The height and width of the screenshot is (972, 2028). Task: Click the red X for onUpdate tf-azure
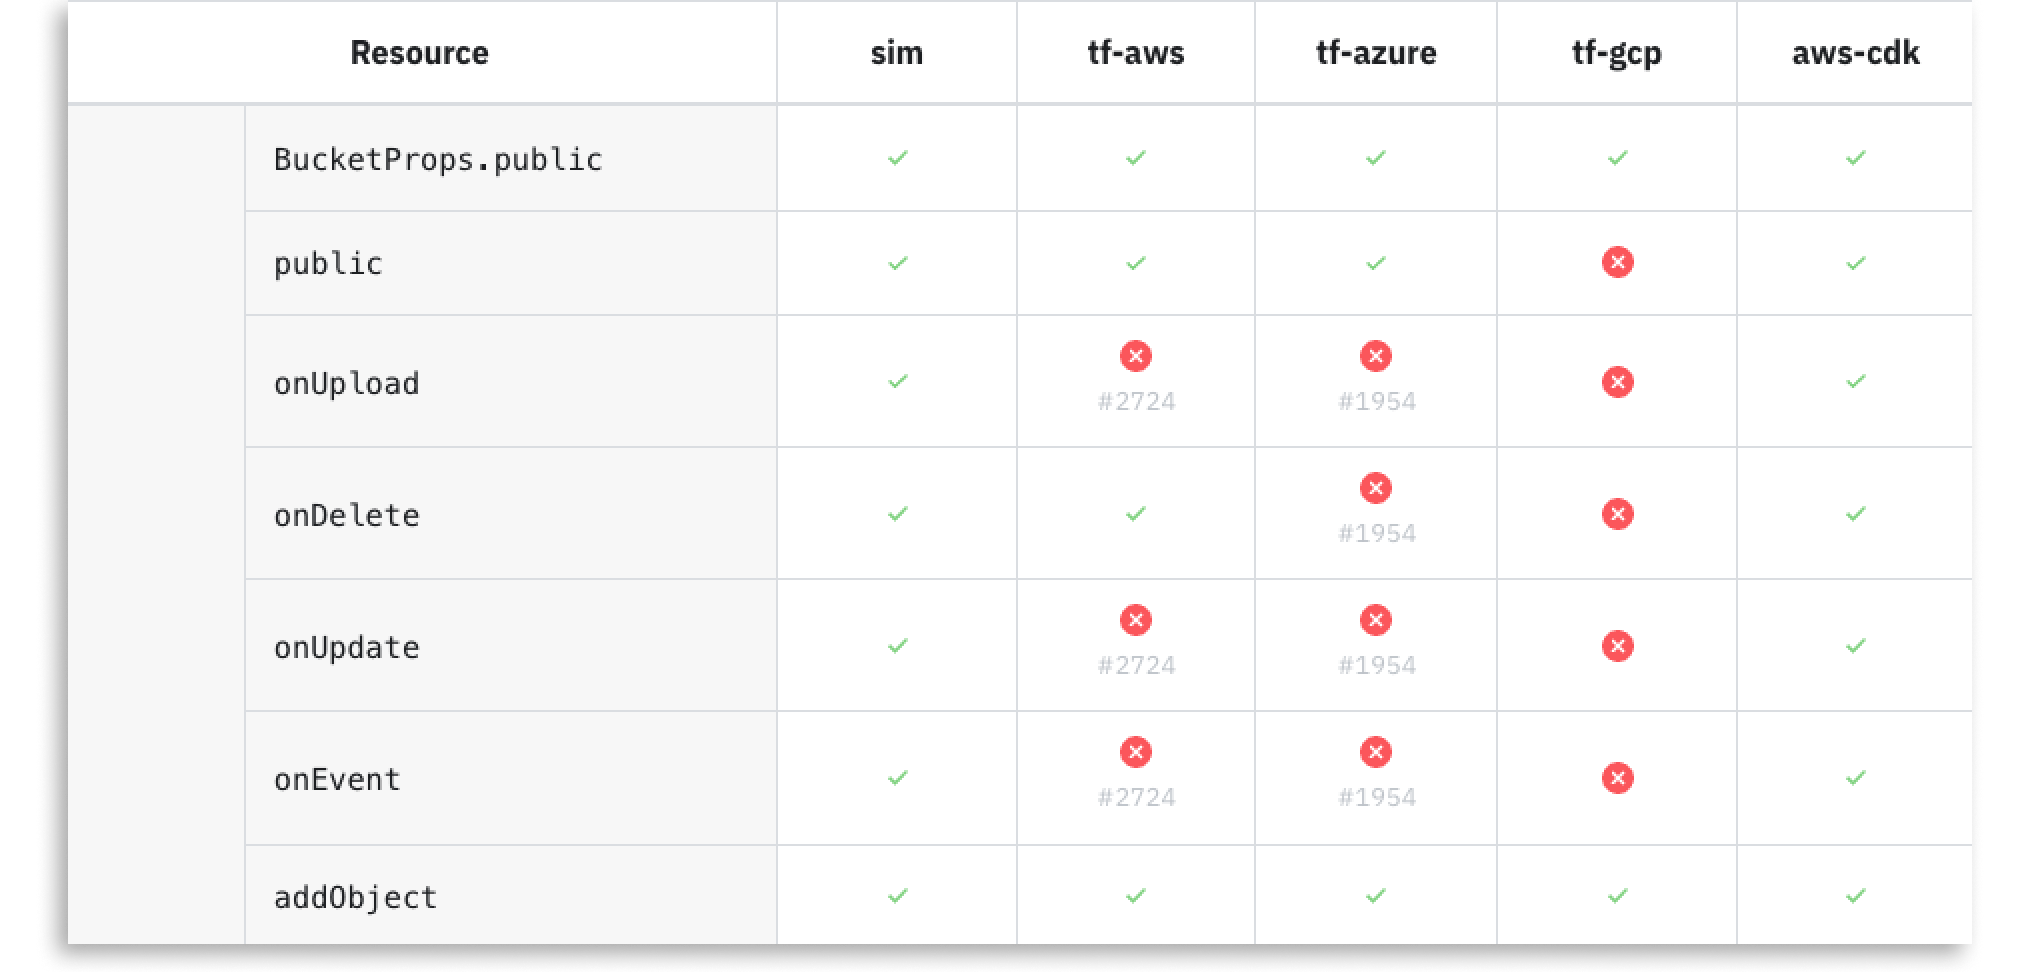point(1375,620)
